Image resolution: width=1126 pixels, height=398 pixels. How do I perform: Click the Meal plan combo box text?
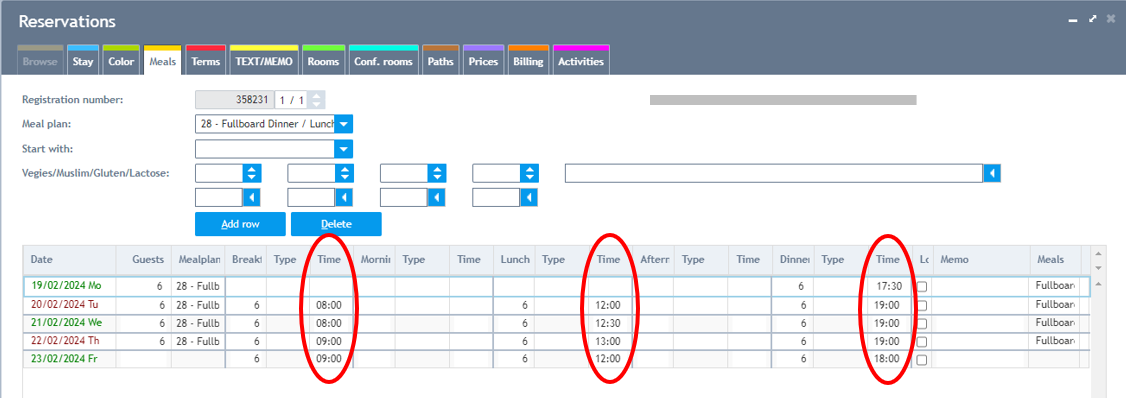[265, 124]
